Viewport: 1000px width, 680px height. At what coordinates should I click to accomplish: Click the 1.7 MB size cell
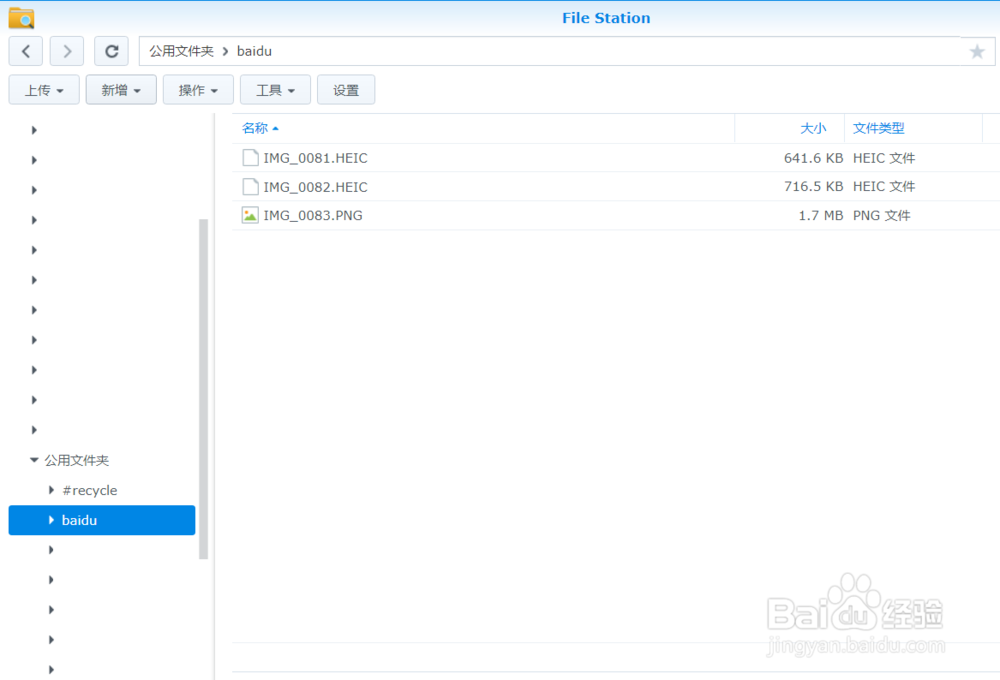(821, 216)
